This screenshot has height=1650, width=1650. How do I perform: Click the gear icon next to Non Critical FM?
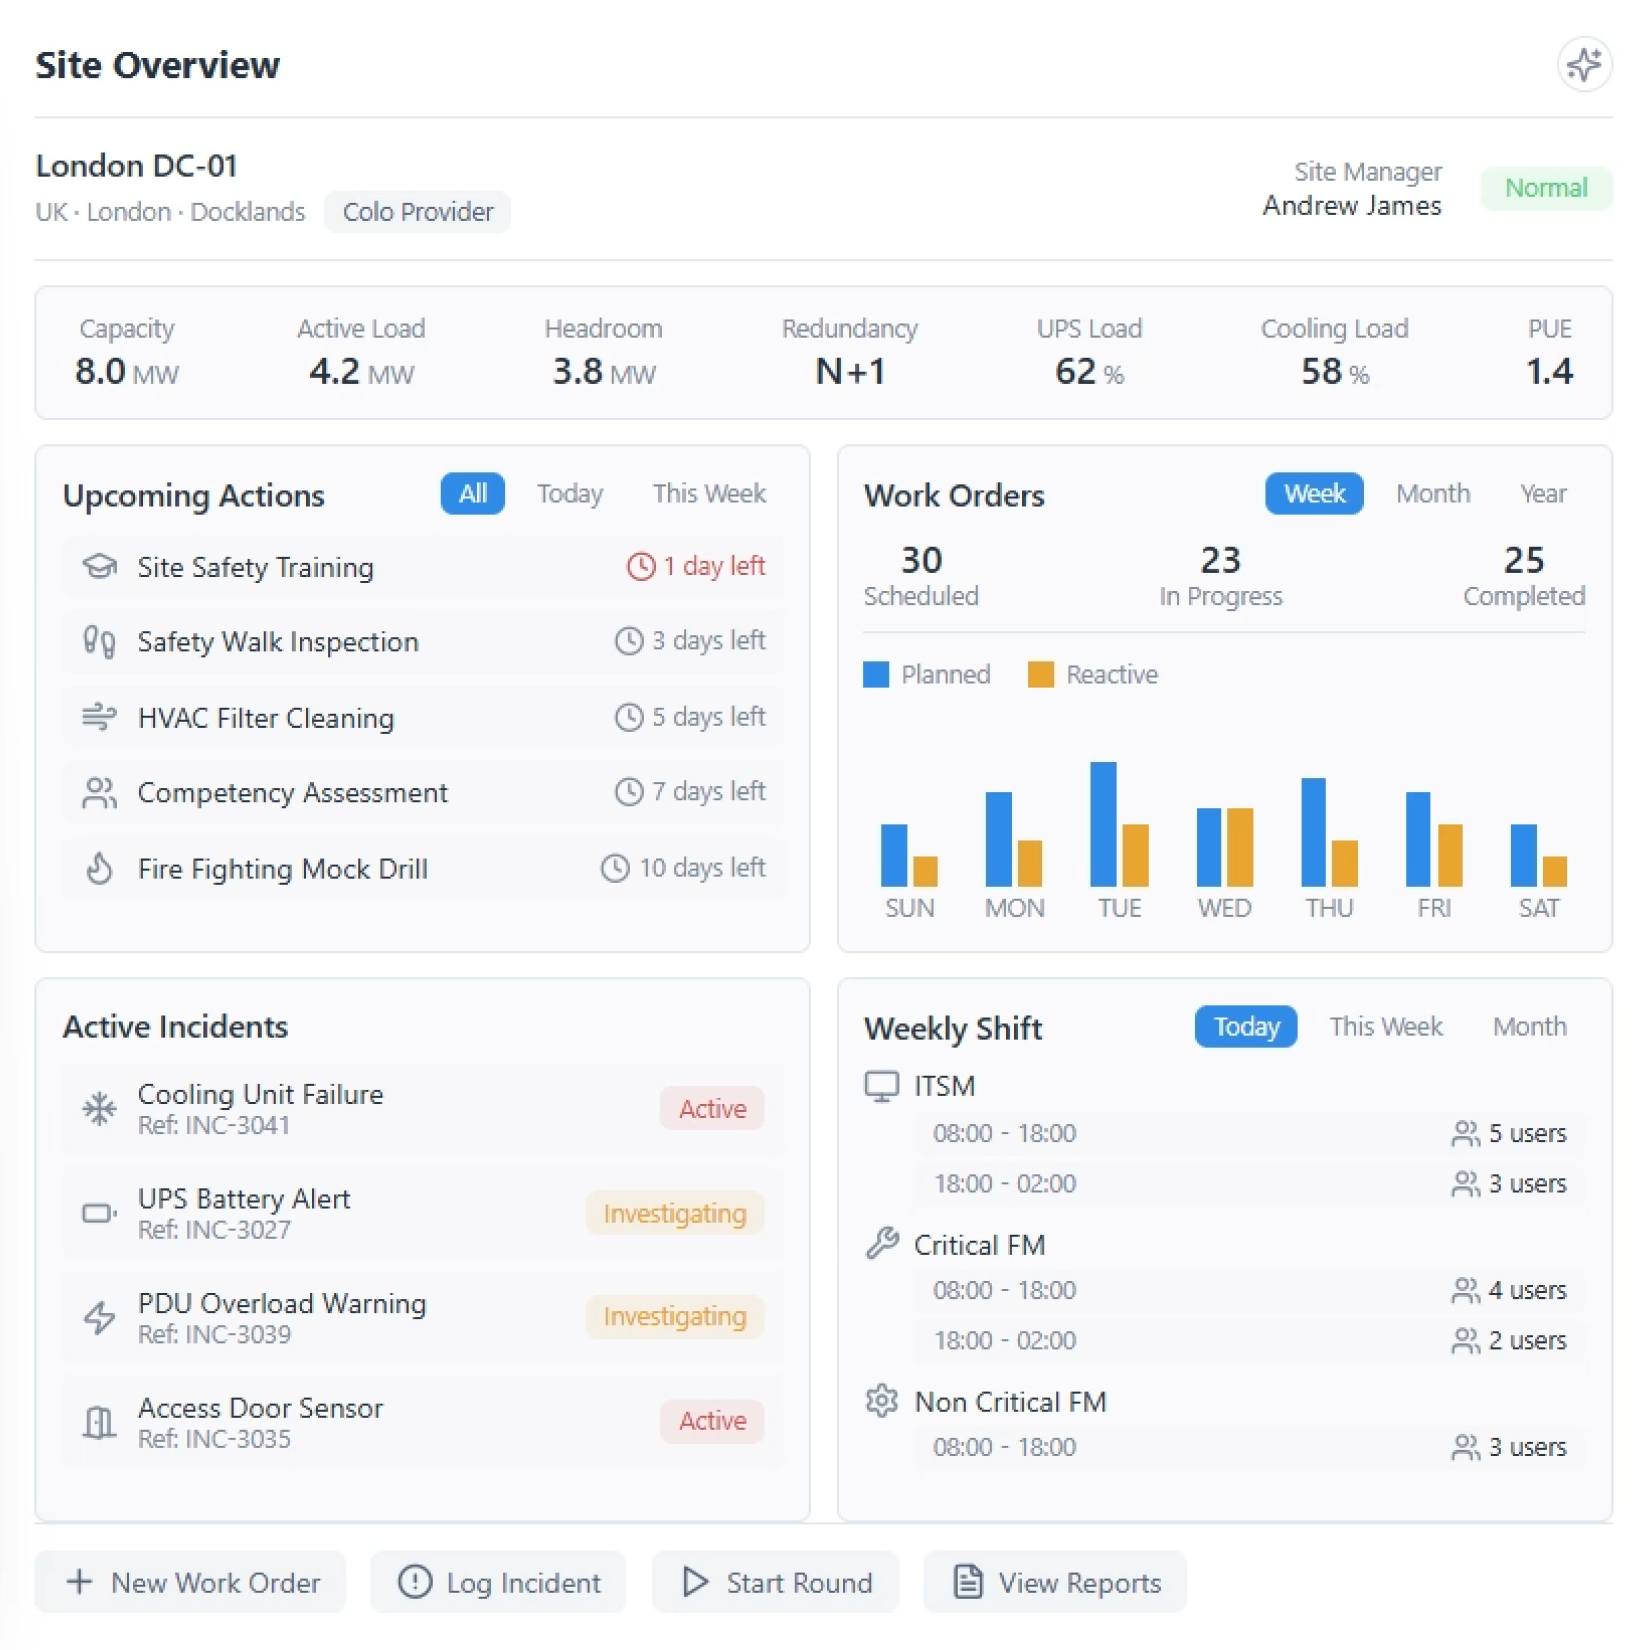[882, 1400]
